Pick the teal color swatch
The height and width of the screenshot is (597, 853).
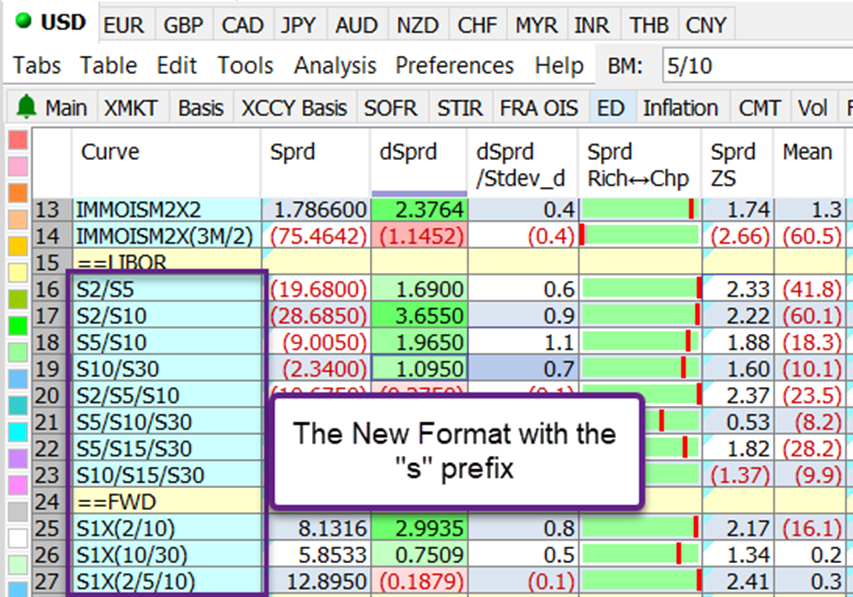coord(18,405)
